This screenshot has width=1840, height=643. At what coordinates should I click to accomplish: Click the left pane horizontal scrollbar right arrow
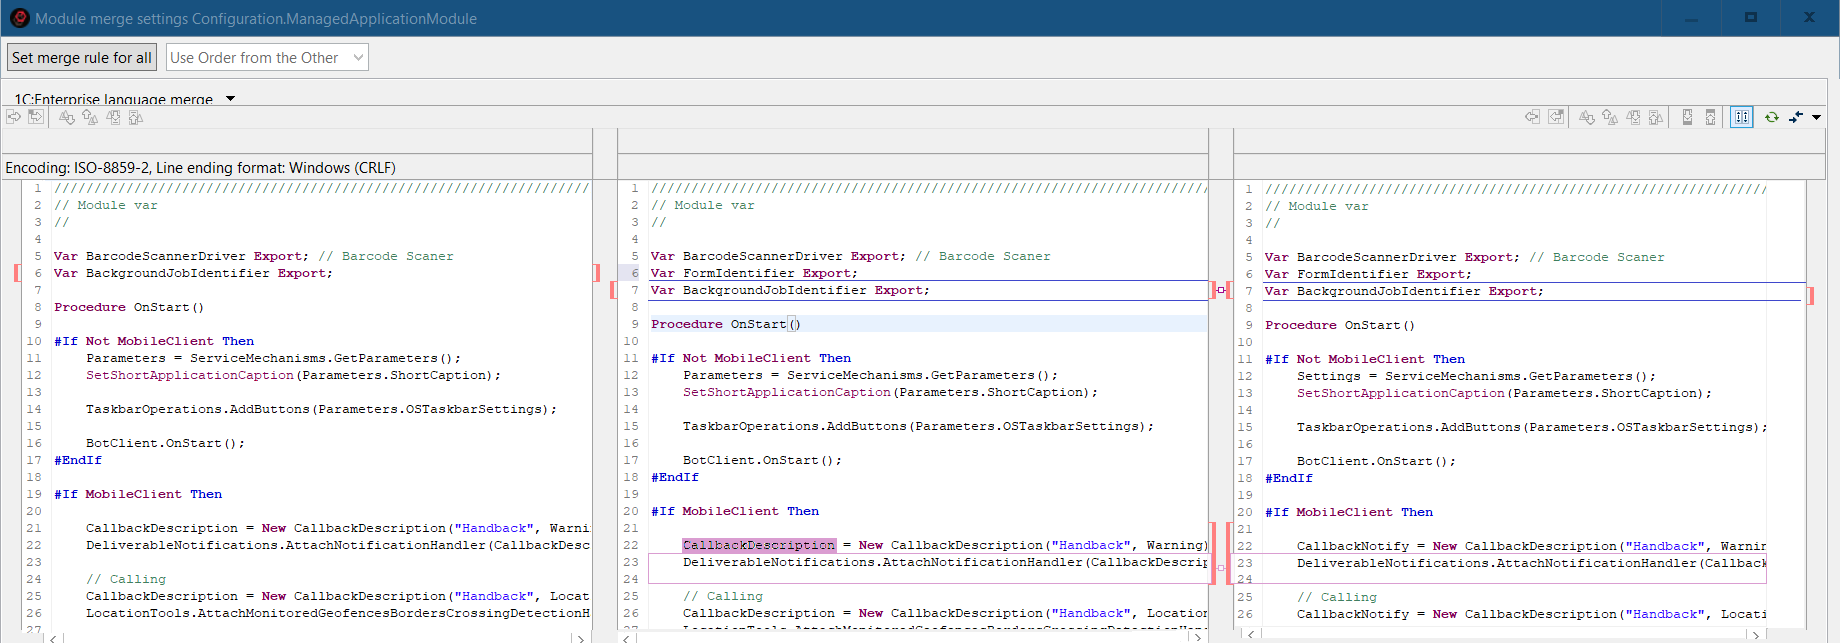pyautogui.click(x=579, y=637)
